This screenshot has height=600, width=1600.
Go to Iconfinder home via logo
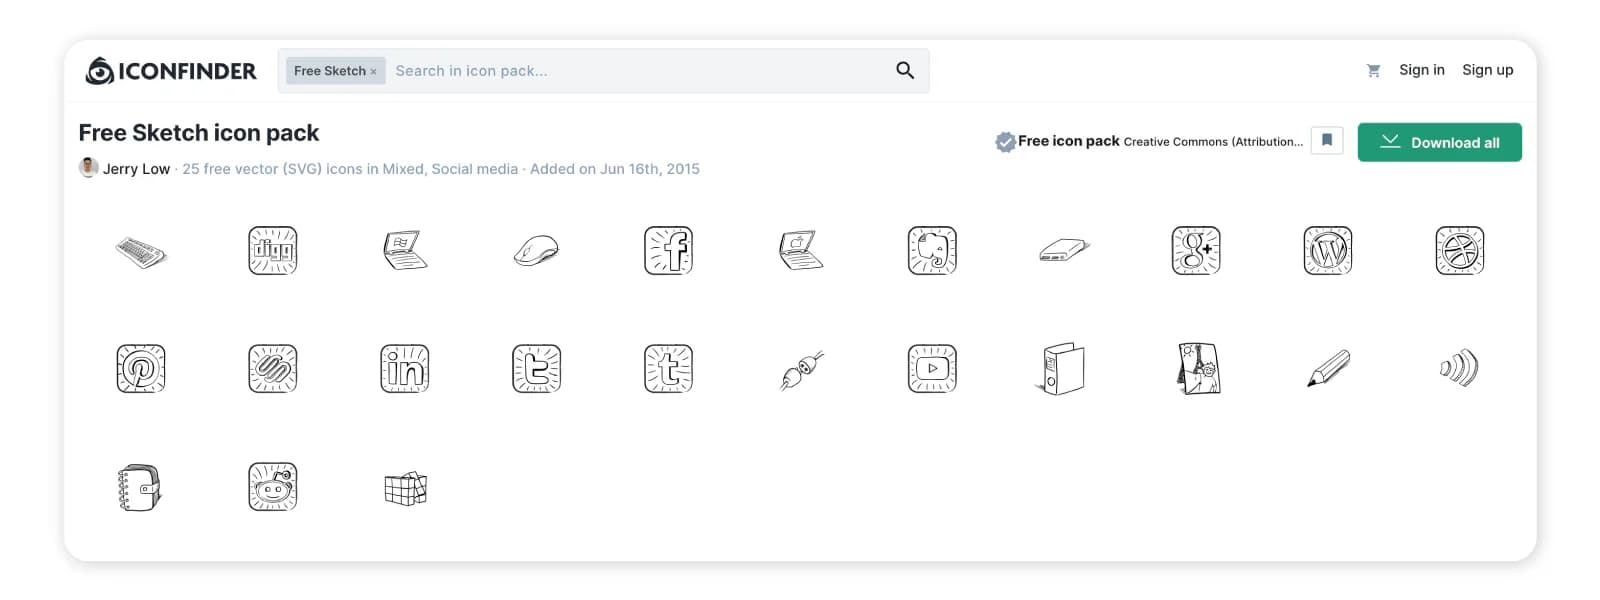171,71
